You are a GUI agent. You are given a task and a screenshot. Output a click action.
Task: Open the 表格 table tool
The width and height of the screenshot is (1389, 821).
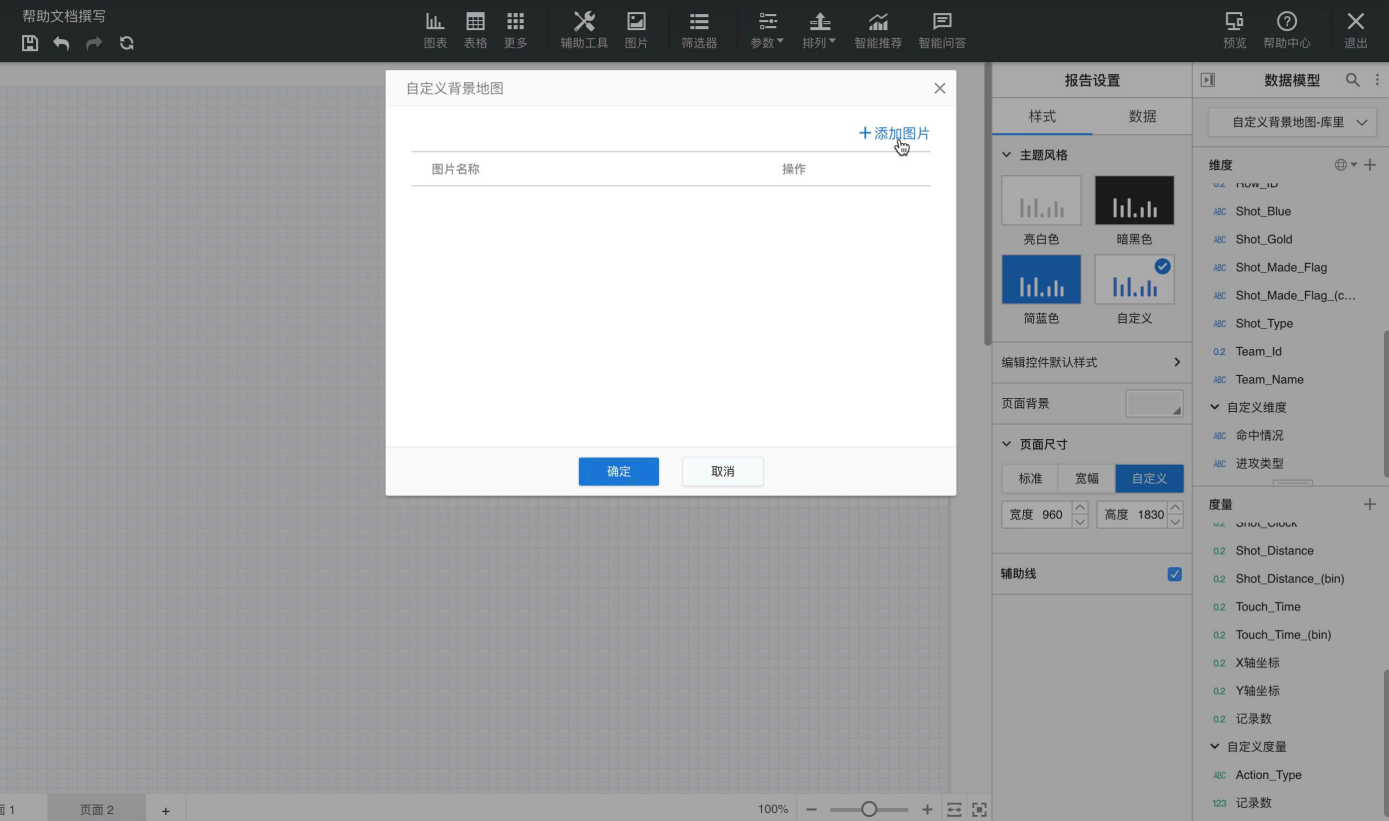point(475,30)
